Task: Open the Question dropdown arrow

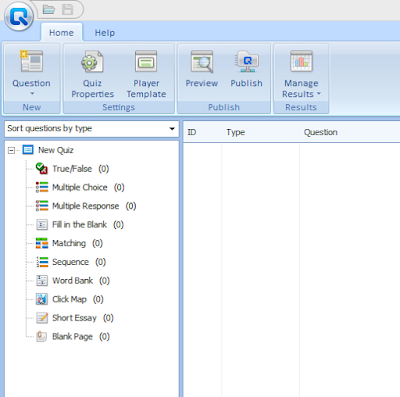Action: tap(32, 93)
